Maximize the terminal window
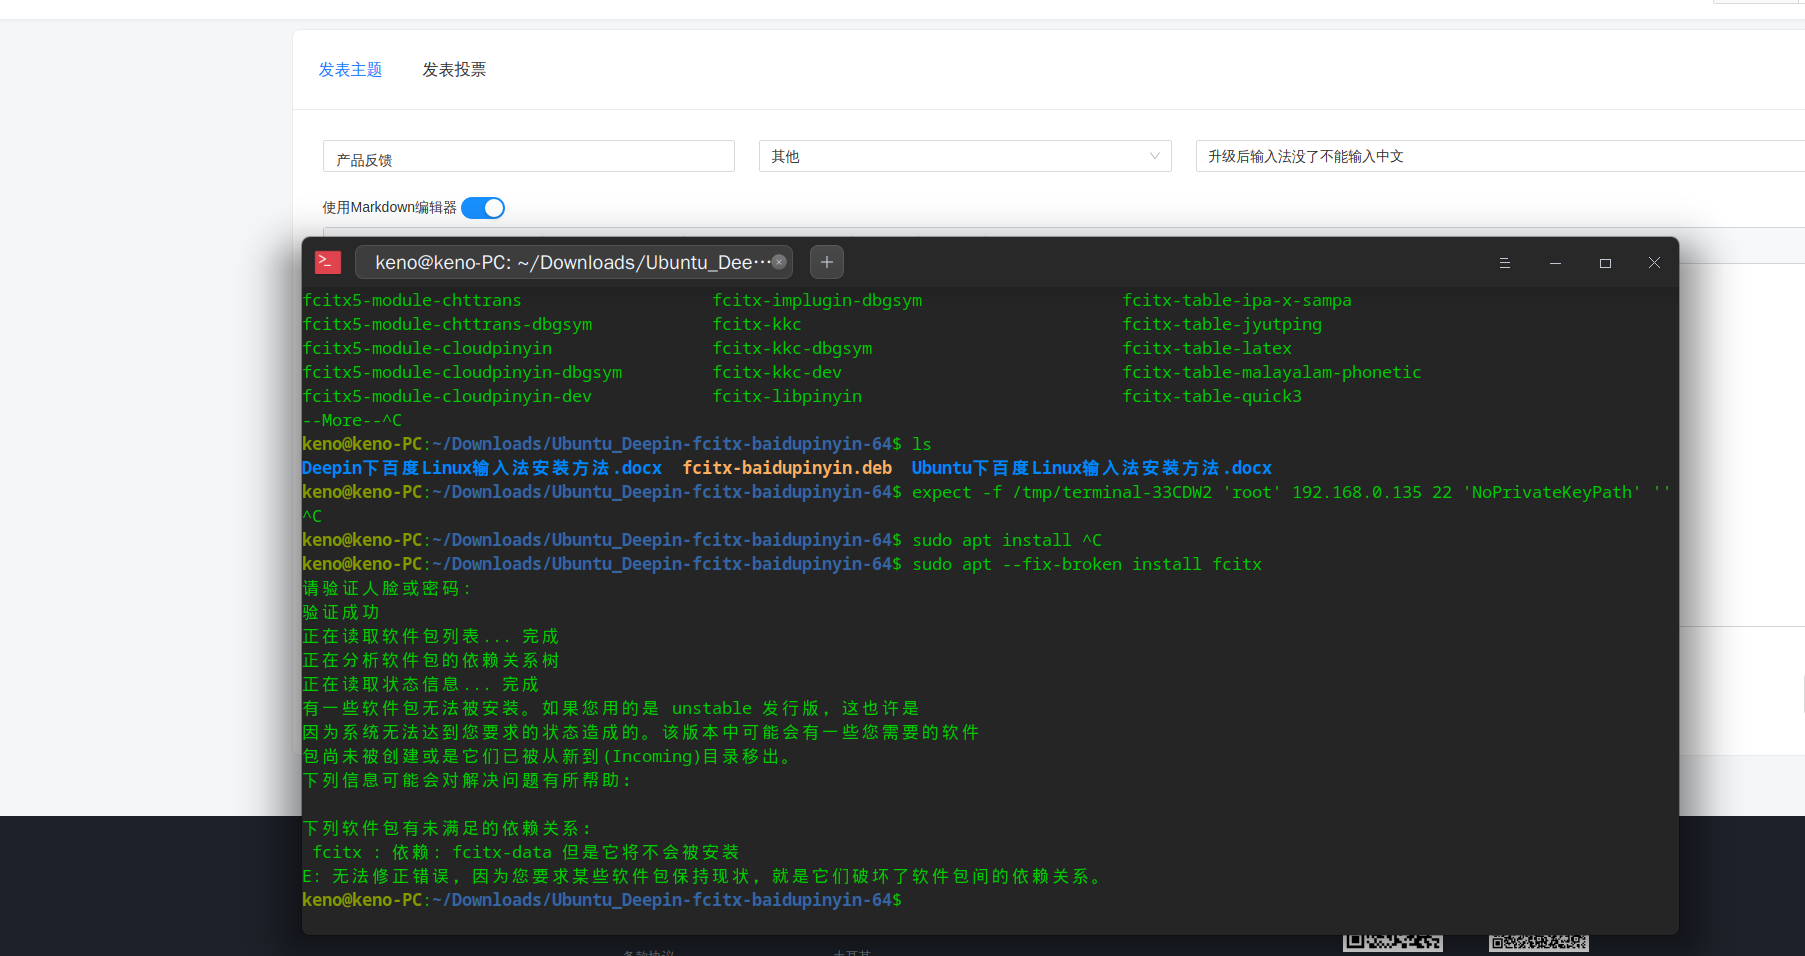1805x956 pixels. pos(1605,263)
